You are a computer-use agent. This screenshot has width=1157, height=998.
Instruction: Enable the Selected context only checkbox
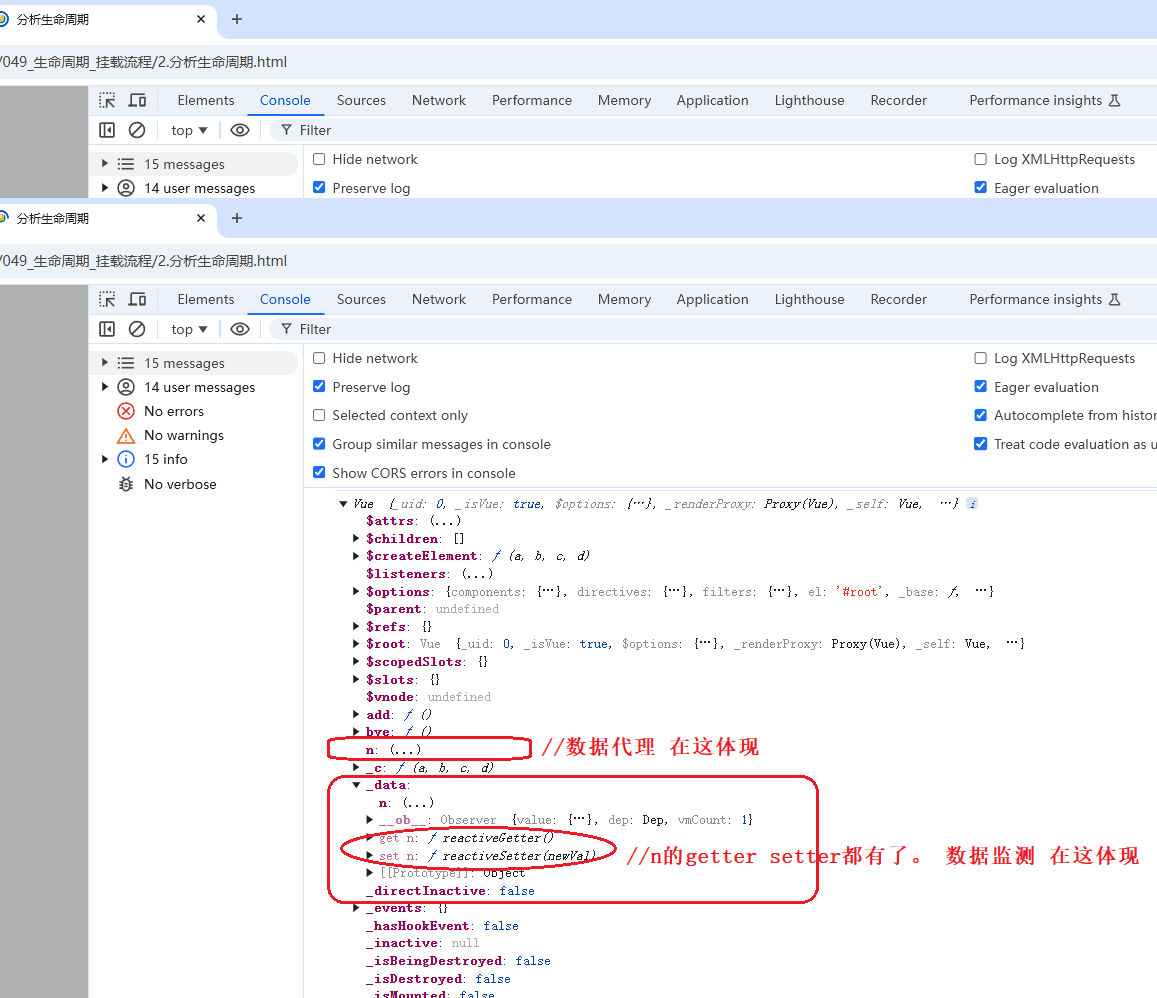click(x=319, y=415)
